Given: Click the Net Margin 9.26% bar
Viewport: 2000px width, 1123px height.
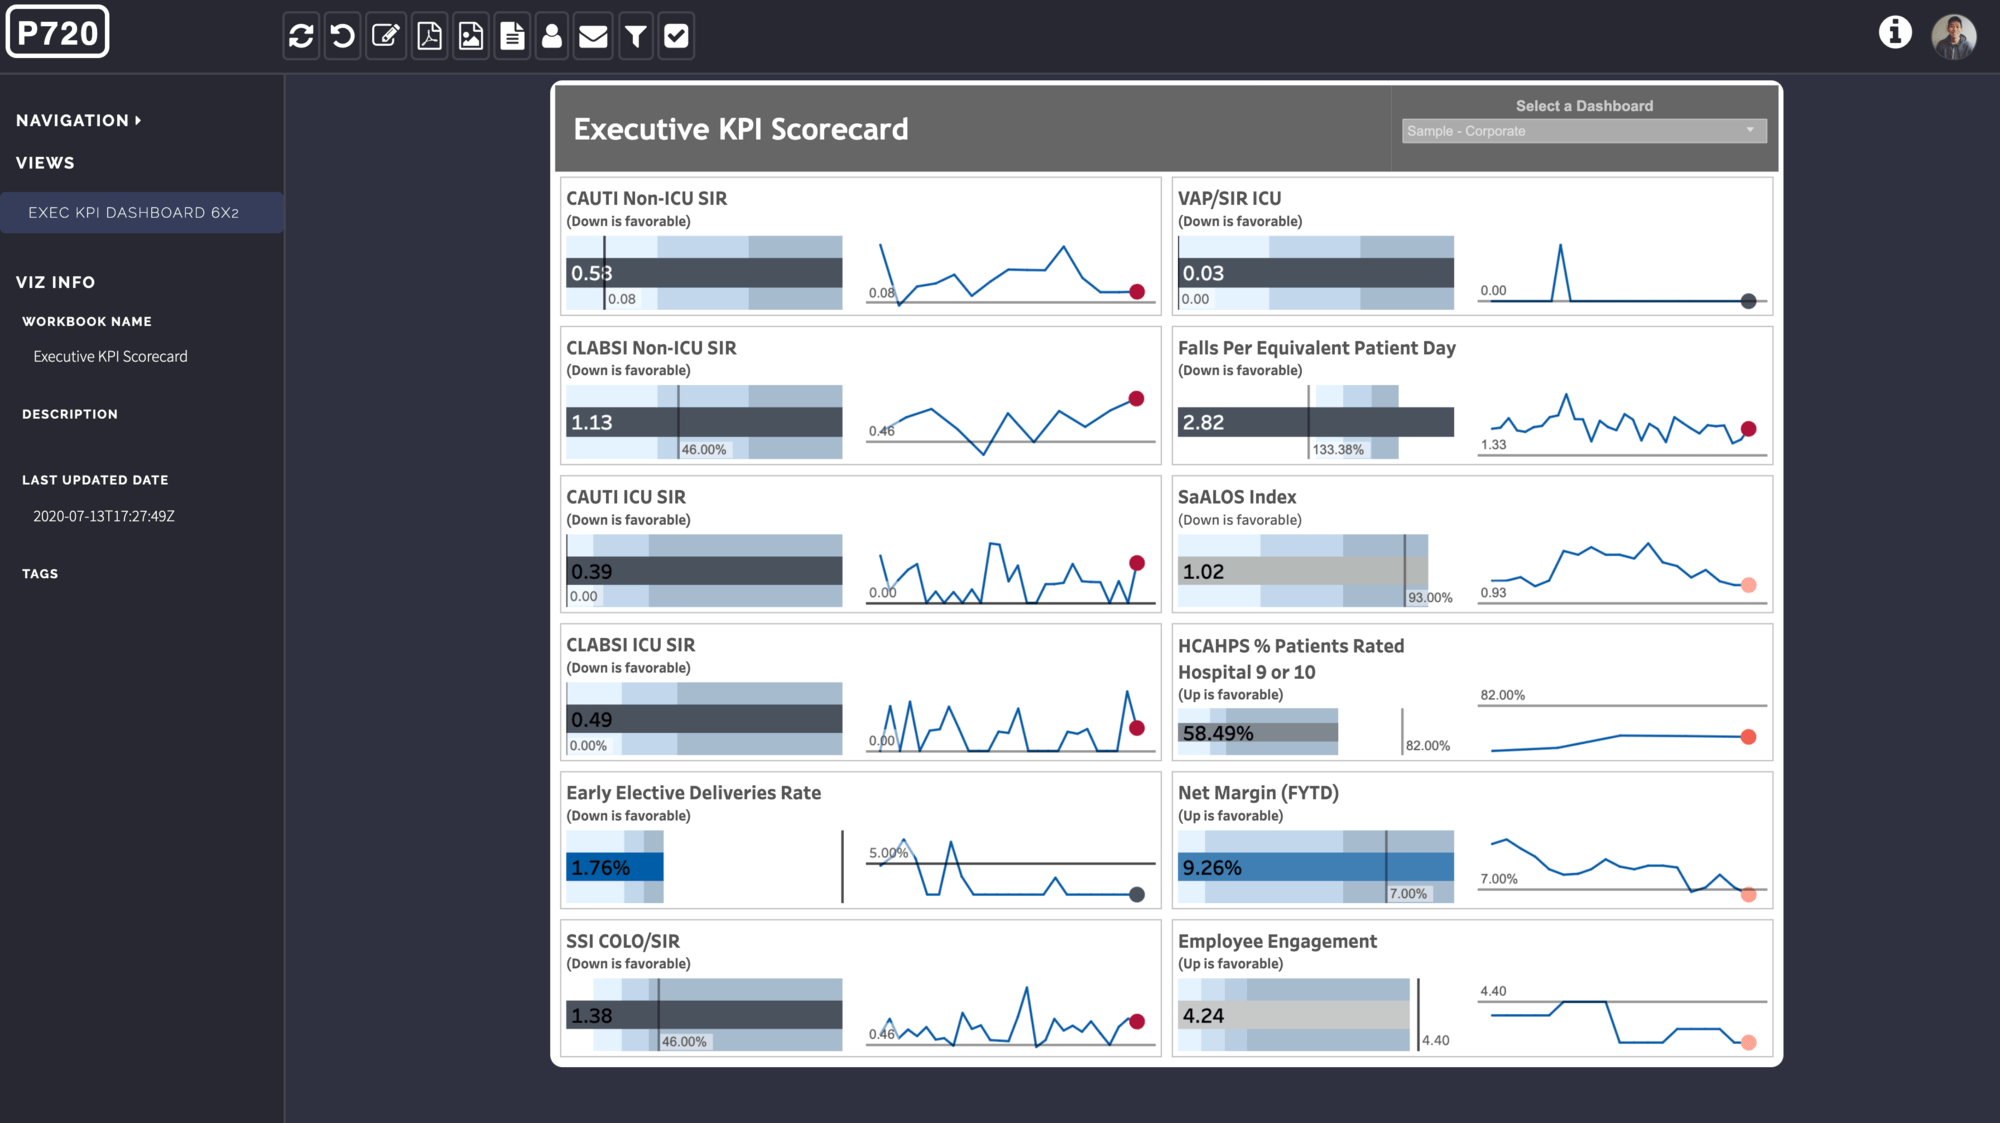Looking at the screenshot, I should [1315, 867].
